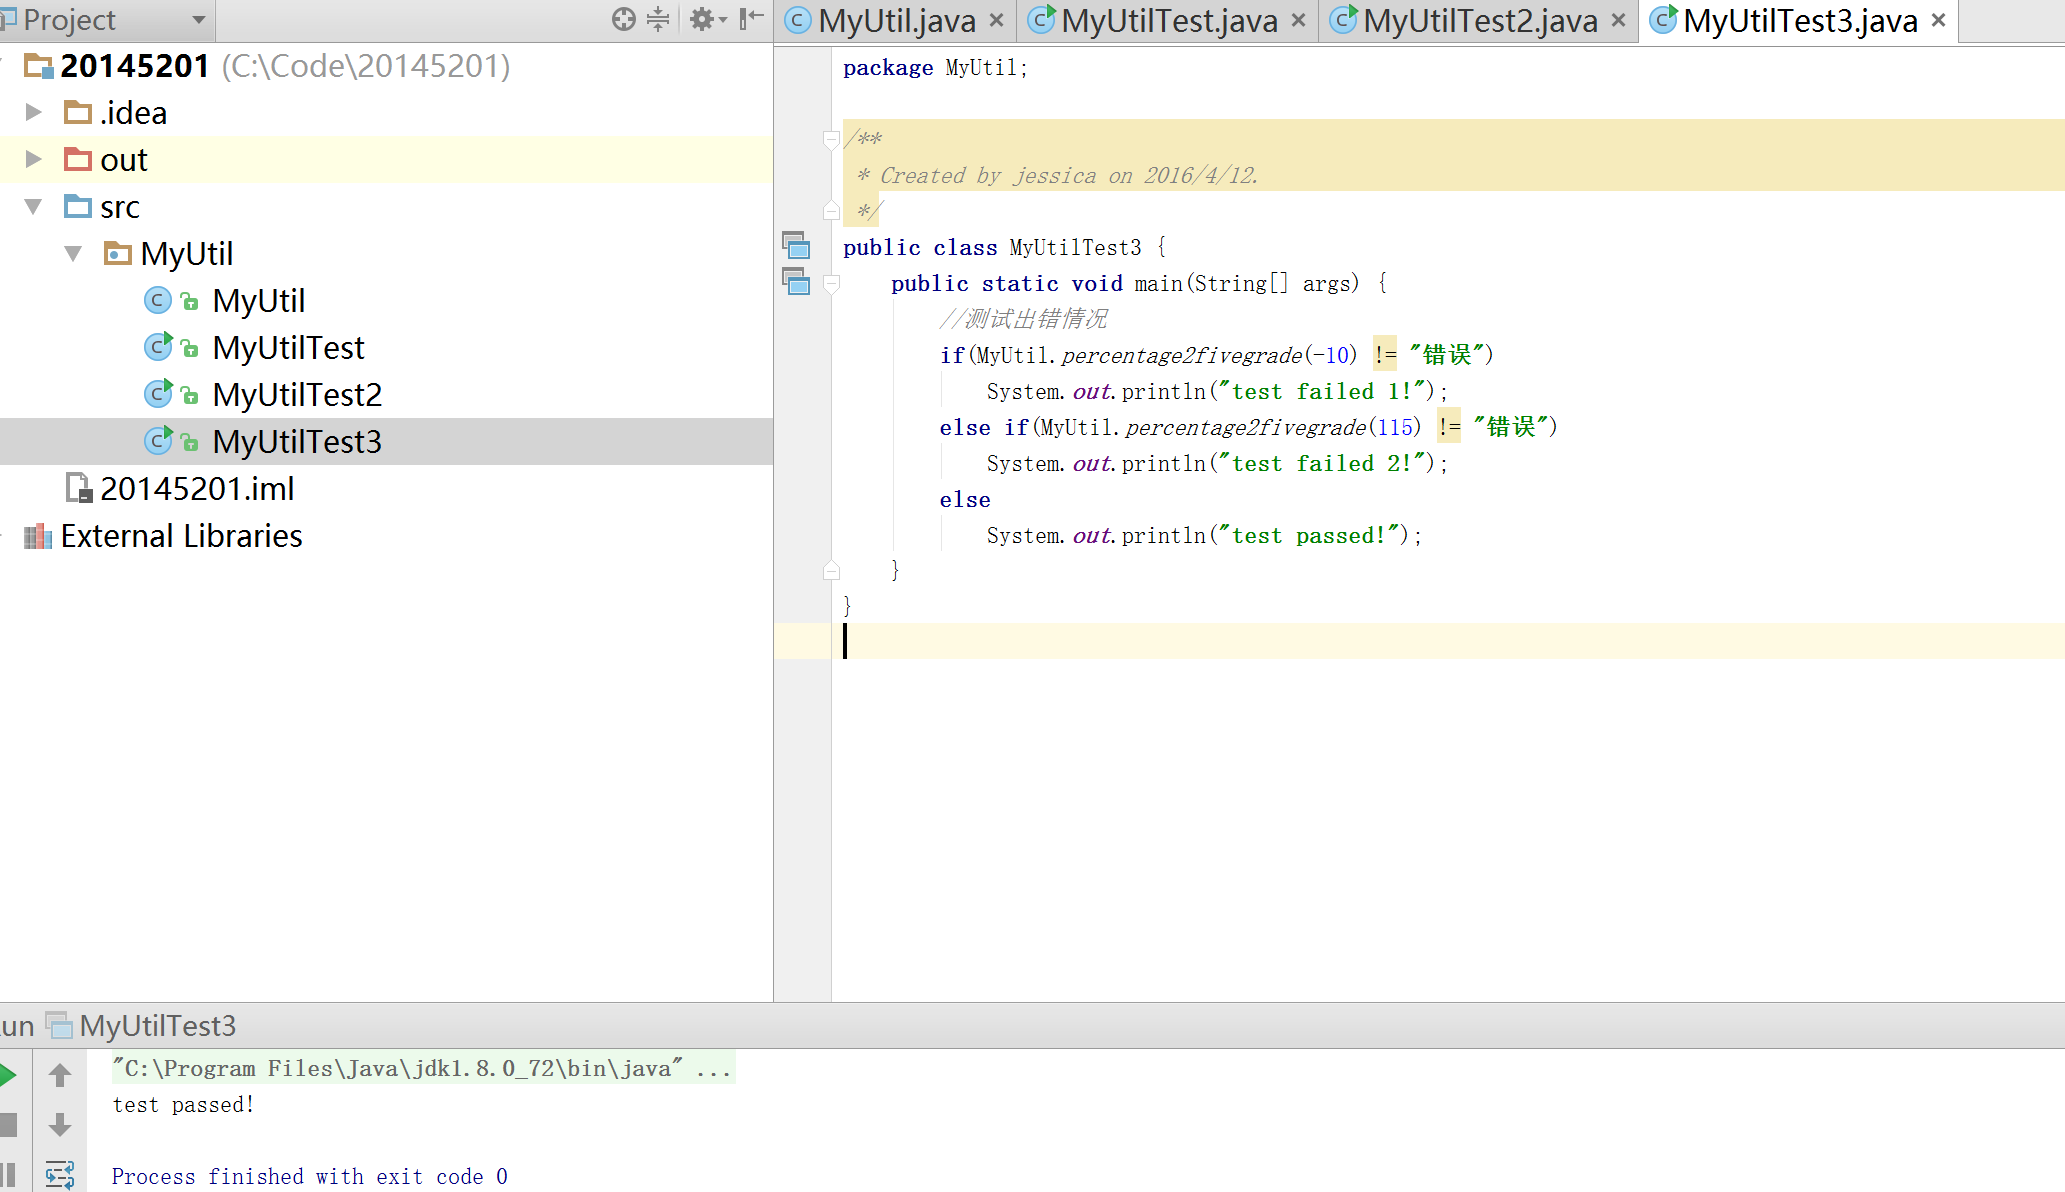The image size is (2065, 1192).
Task: Click the run gutter icon beside main method
Action: [x=796, y=281]
